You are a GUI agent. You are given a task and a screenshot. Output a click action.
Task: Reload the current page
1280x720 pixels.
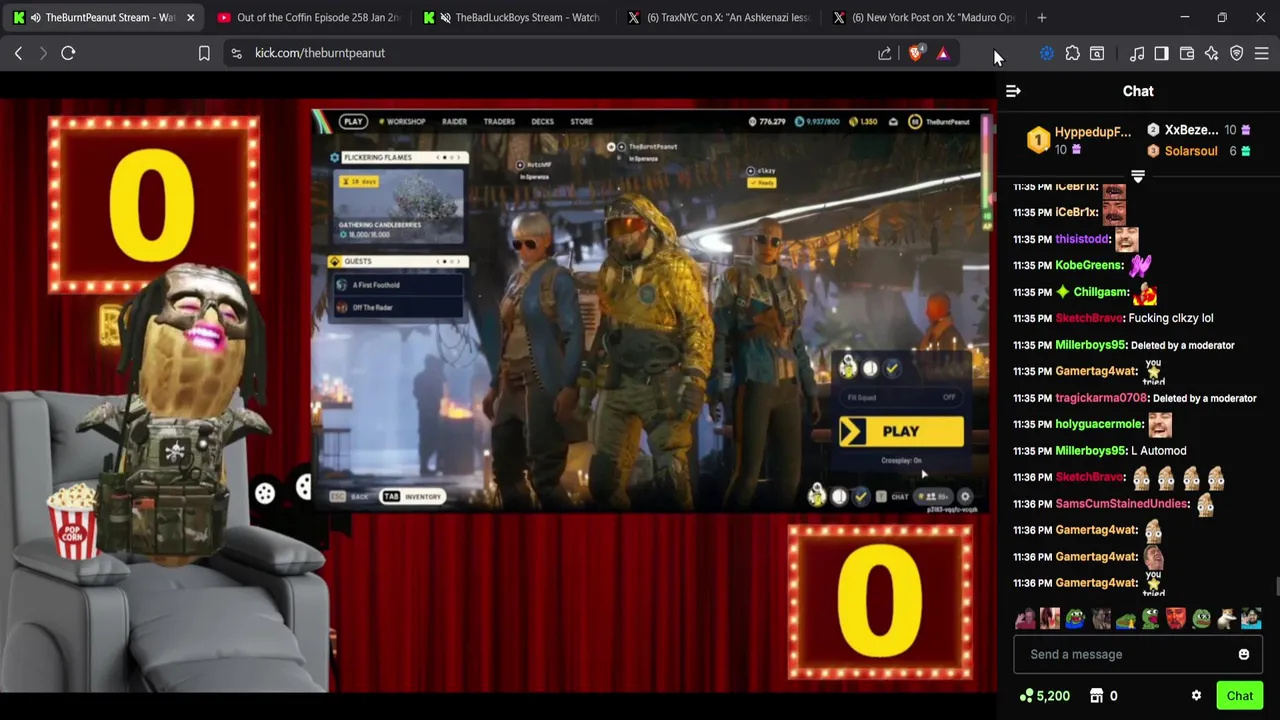(x=68, y=53)
